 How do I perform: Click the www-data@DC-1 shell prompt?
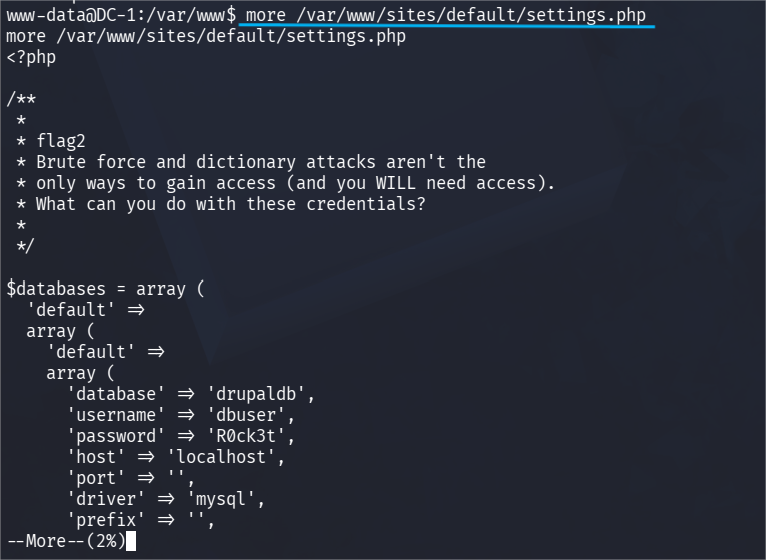[121, 15]
